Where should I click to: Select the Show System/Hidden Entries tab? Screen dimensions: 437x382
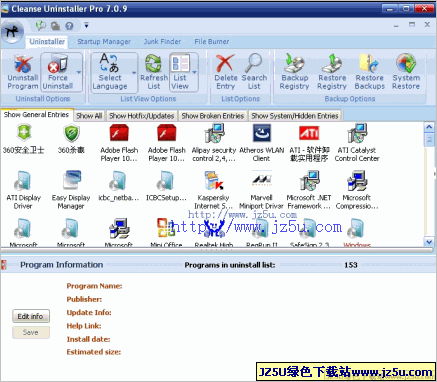[x=295, y=116]
